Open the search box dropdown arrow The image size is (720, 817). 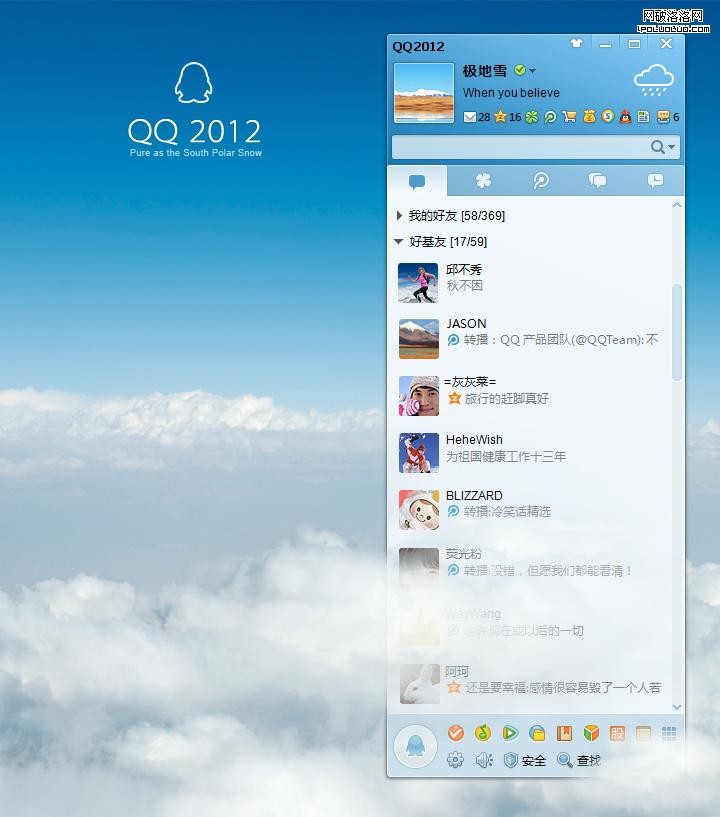[672, 147]
